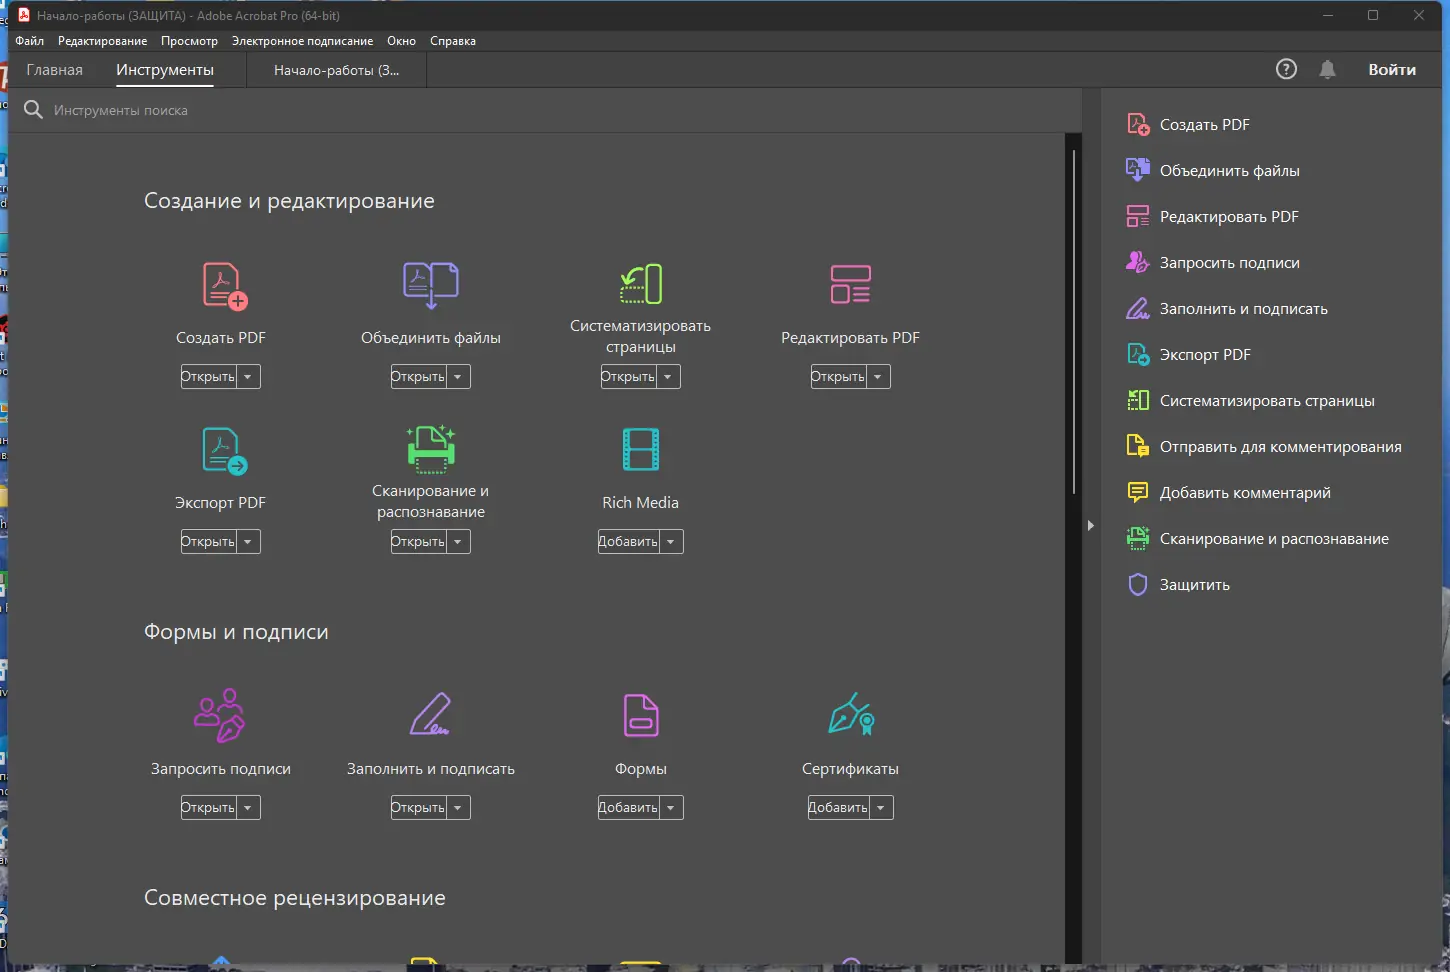Select the Редактировать PDF tool icon
Image resolution: width=1450 pixels, height=972 pixels.
pos(850,285)
